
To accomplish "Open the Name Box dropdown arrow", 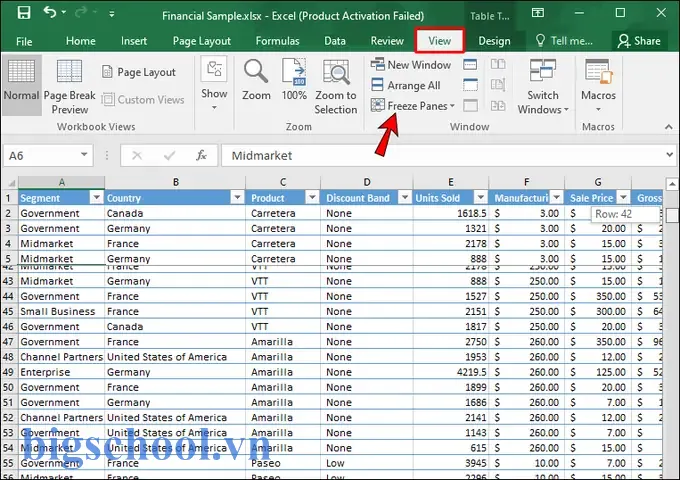I will point(84,155).
